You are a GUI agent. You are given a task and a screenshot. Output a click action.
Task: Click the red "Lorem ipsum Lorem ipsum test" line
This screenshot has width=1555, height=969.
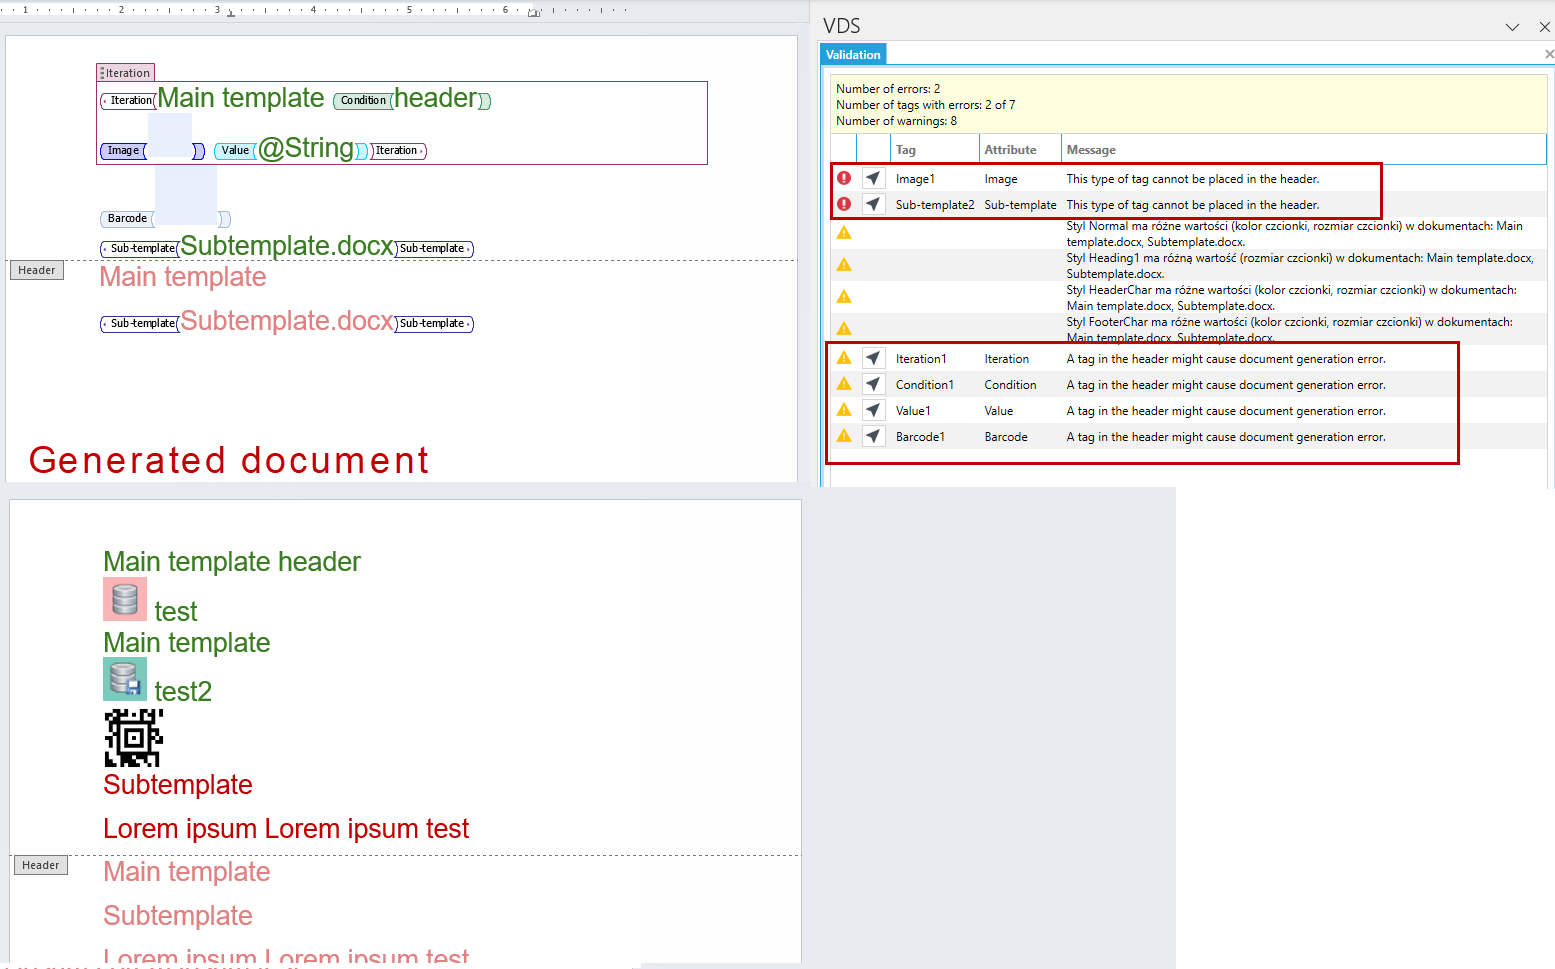286,829
